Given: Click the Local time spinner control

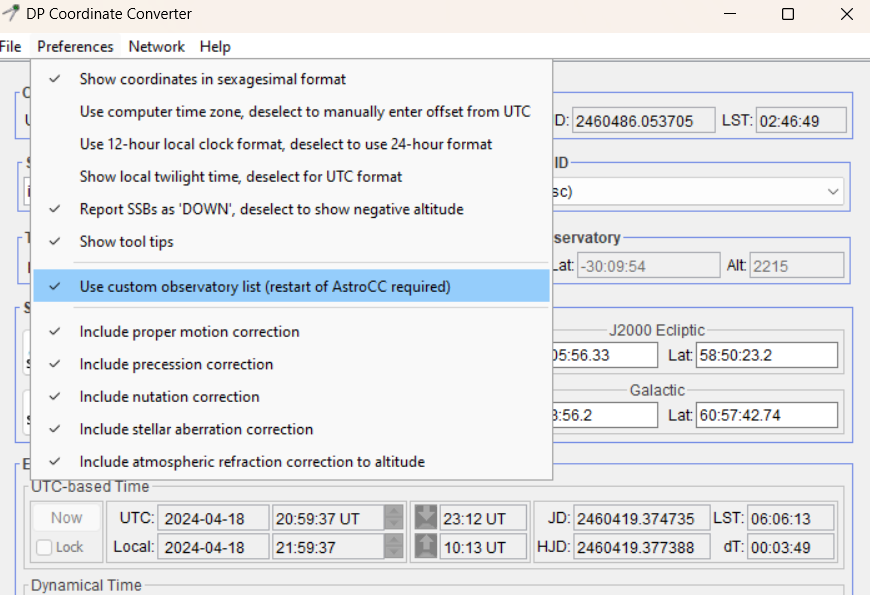Looking at the screenshot, I should point(395,547).
